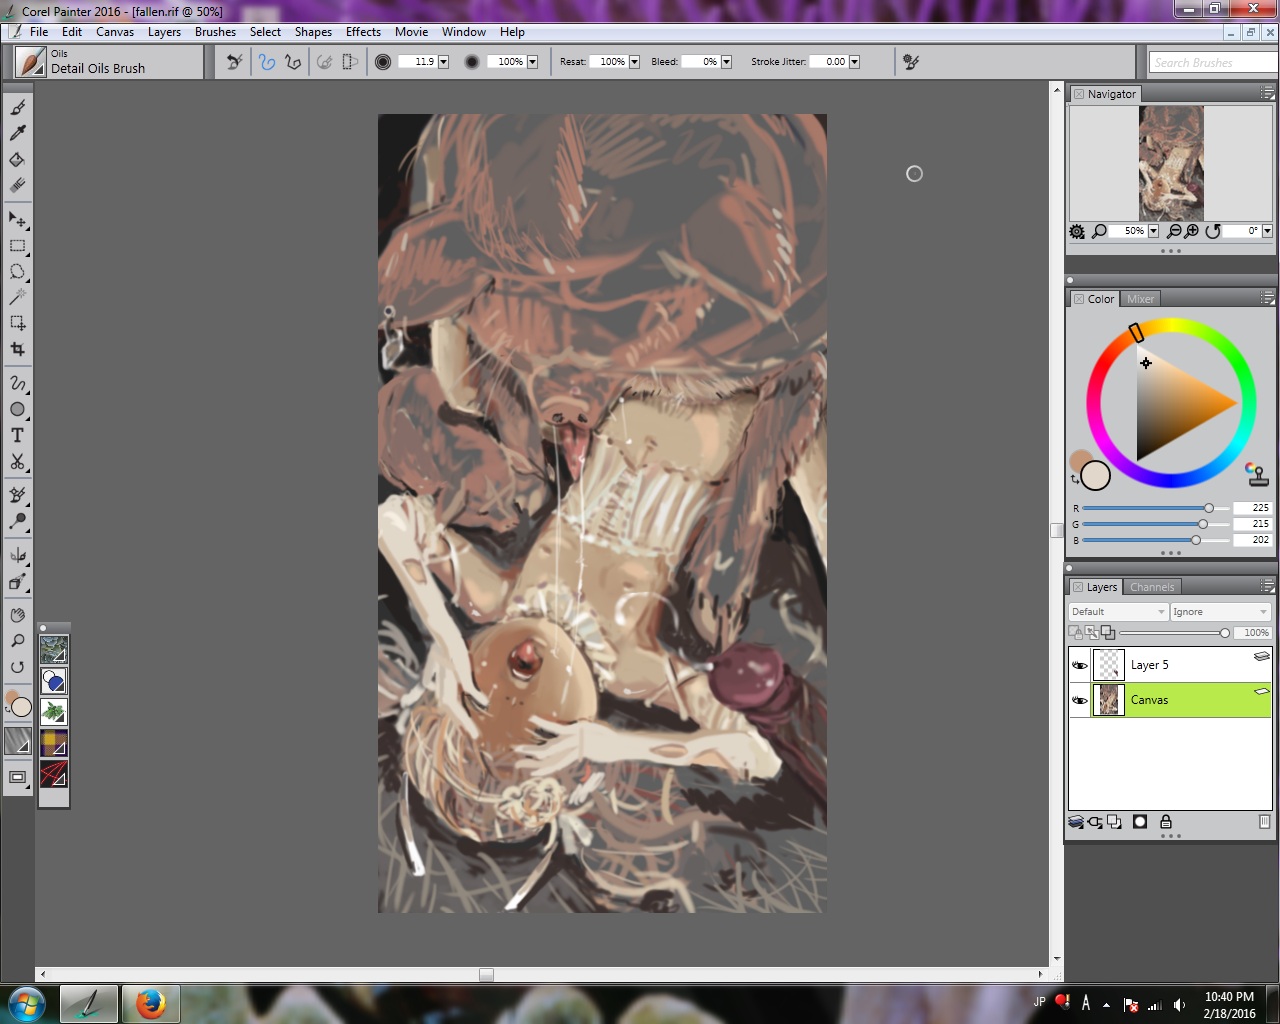Adjust the R color slider
The height and width of the screenshot is (1024, 1280).
[x=1155, y=508]
